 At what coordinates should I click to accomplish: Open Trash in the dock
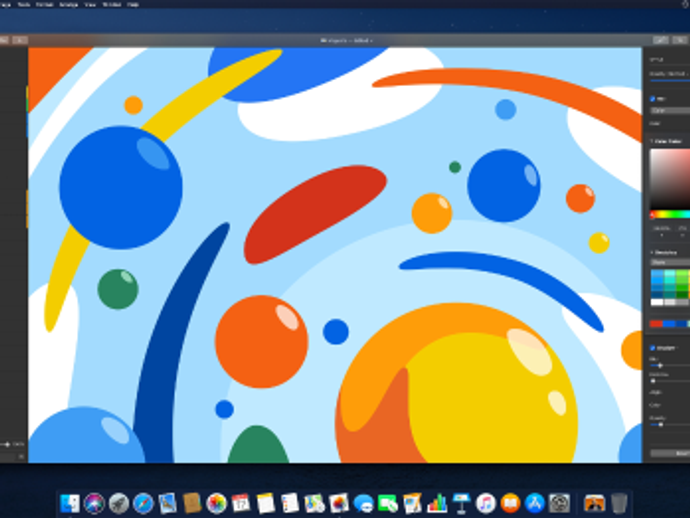pos(619,503)
